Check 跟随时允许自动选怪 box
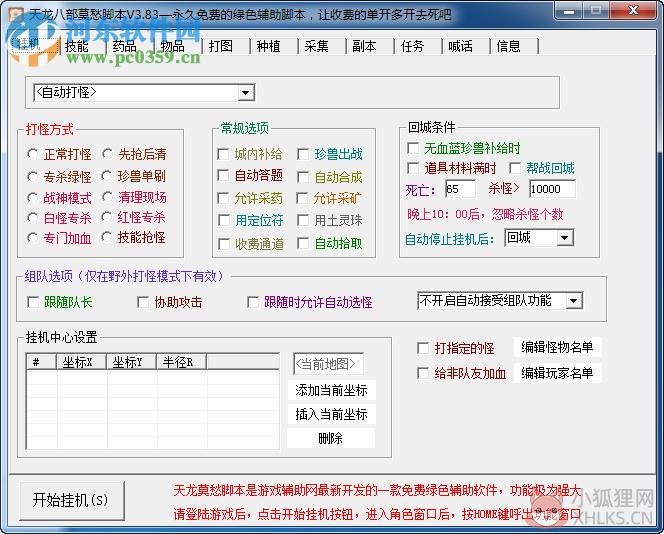Viewport: 664px width, 534px height. tap(253, 302)
